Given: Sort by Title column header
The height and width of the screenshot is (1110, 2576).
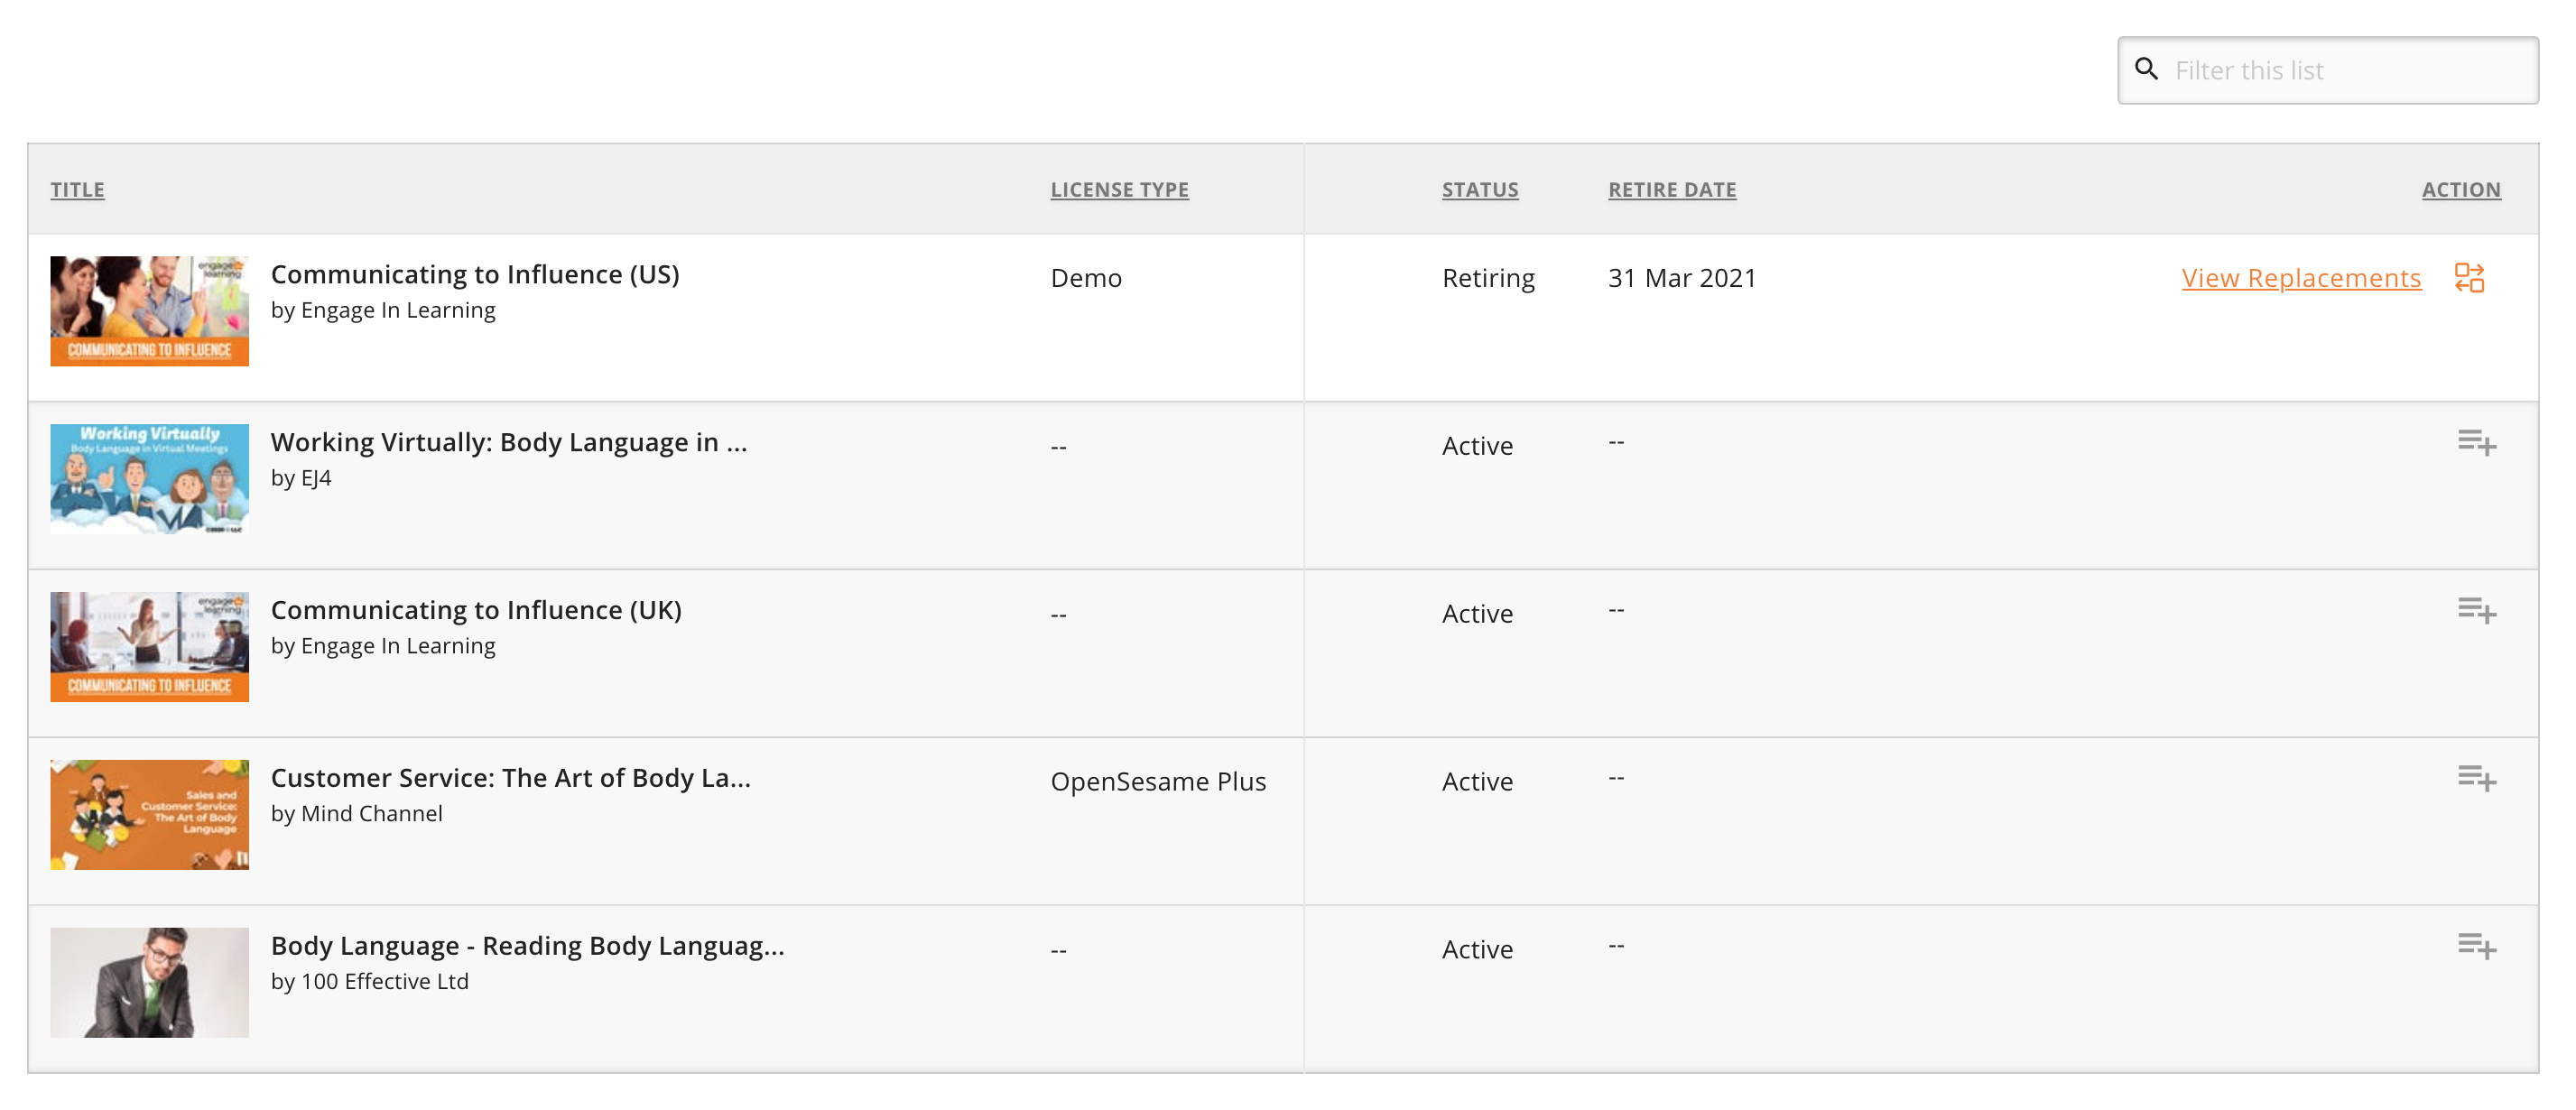Looking at the screenshot, I should pos(78,190).
